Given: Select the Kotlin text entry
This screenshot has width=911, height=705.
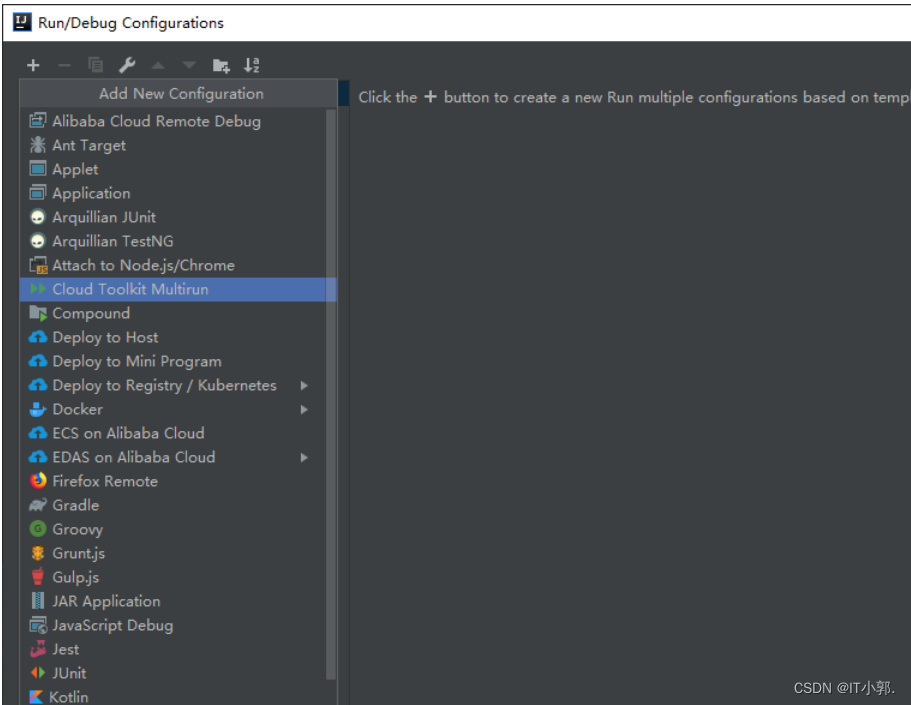Looking at the screenshot, I should pos(69,697).
